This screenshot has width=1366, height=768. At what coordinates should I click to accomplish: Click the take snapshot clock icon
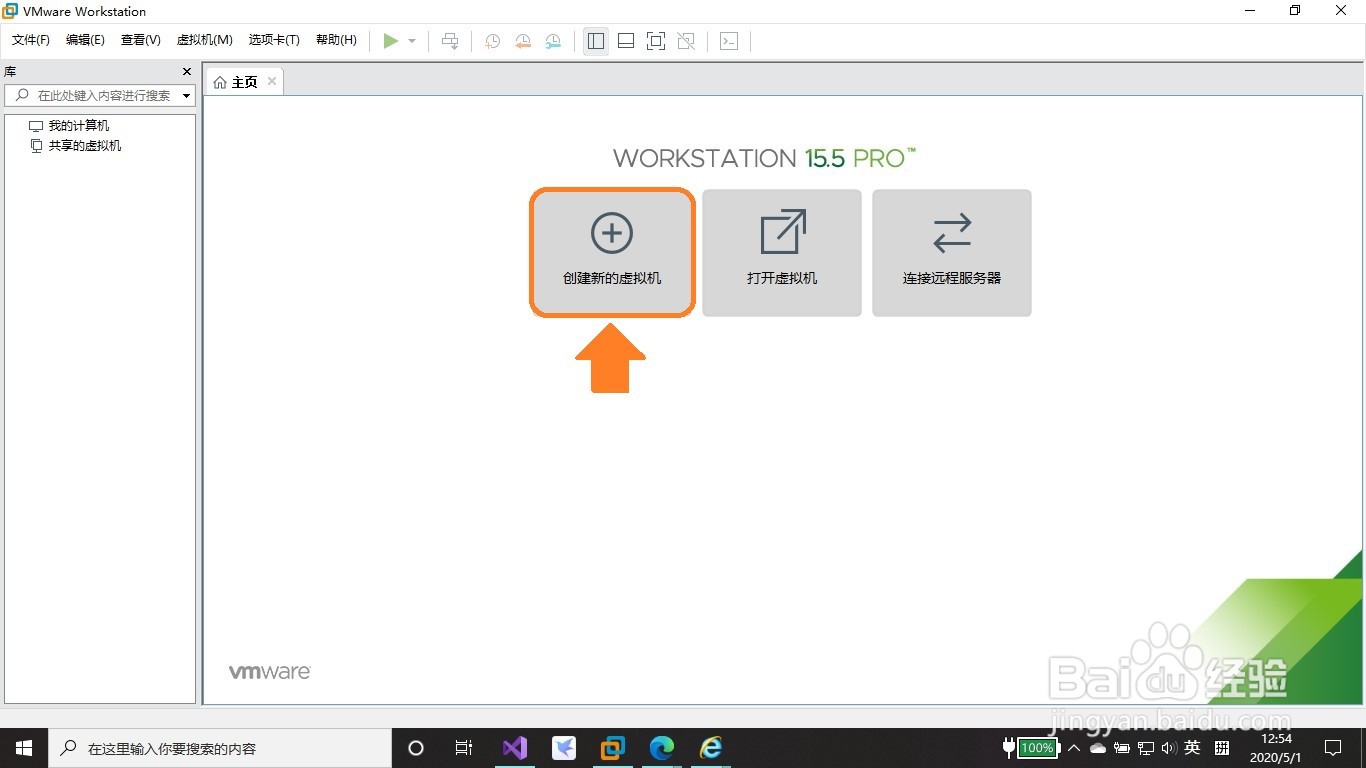[x=493, y=41]
